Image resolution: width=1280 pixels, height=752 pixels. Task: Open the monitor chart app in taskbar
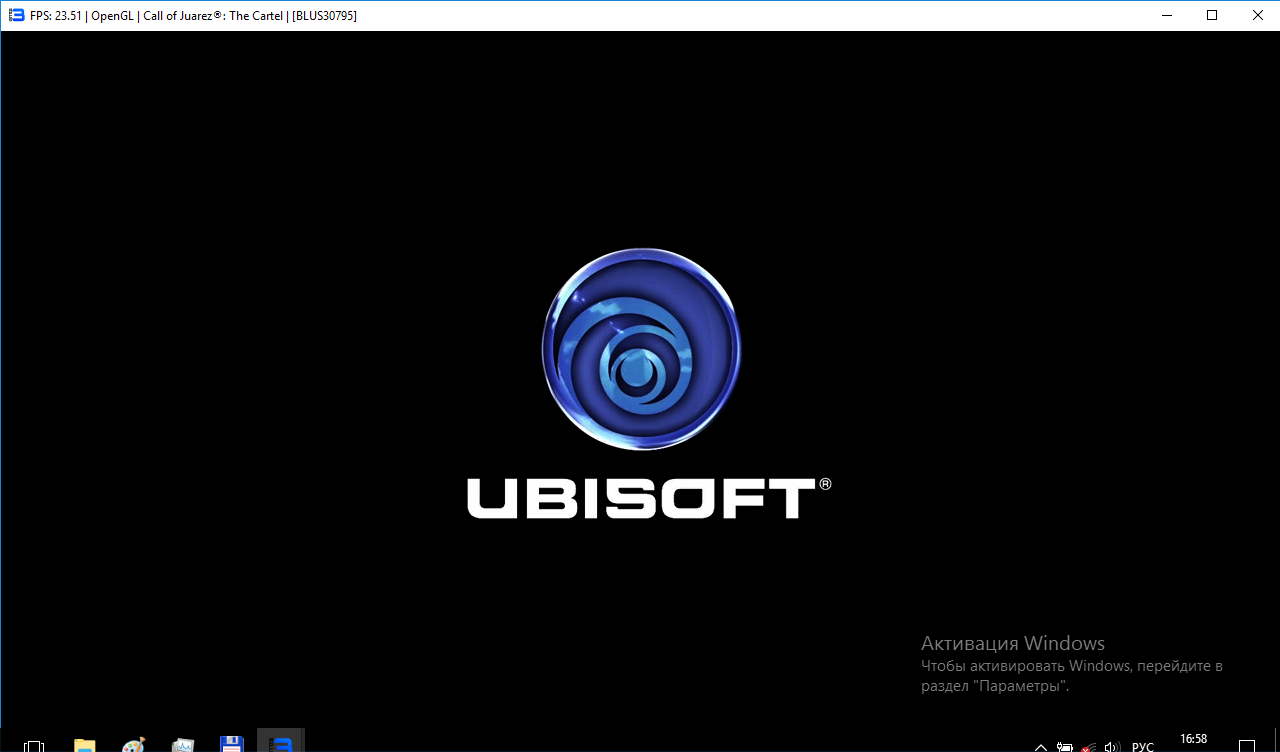[x=182, y=745]
